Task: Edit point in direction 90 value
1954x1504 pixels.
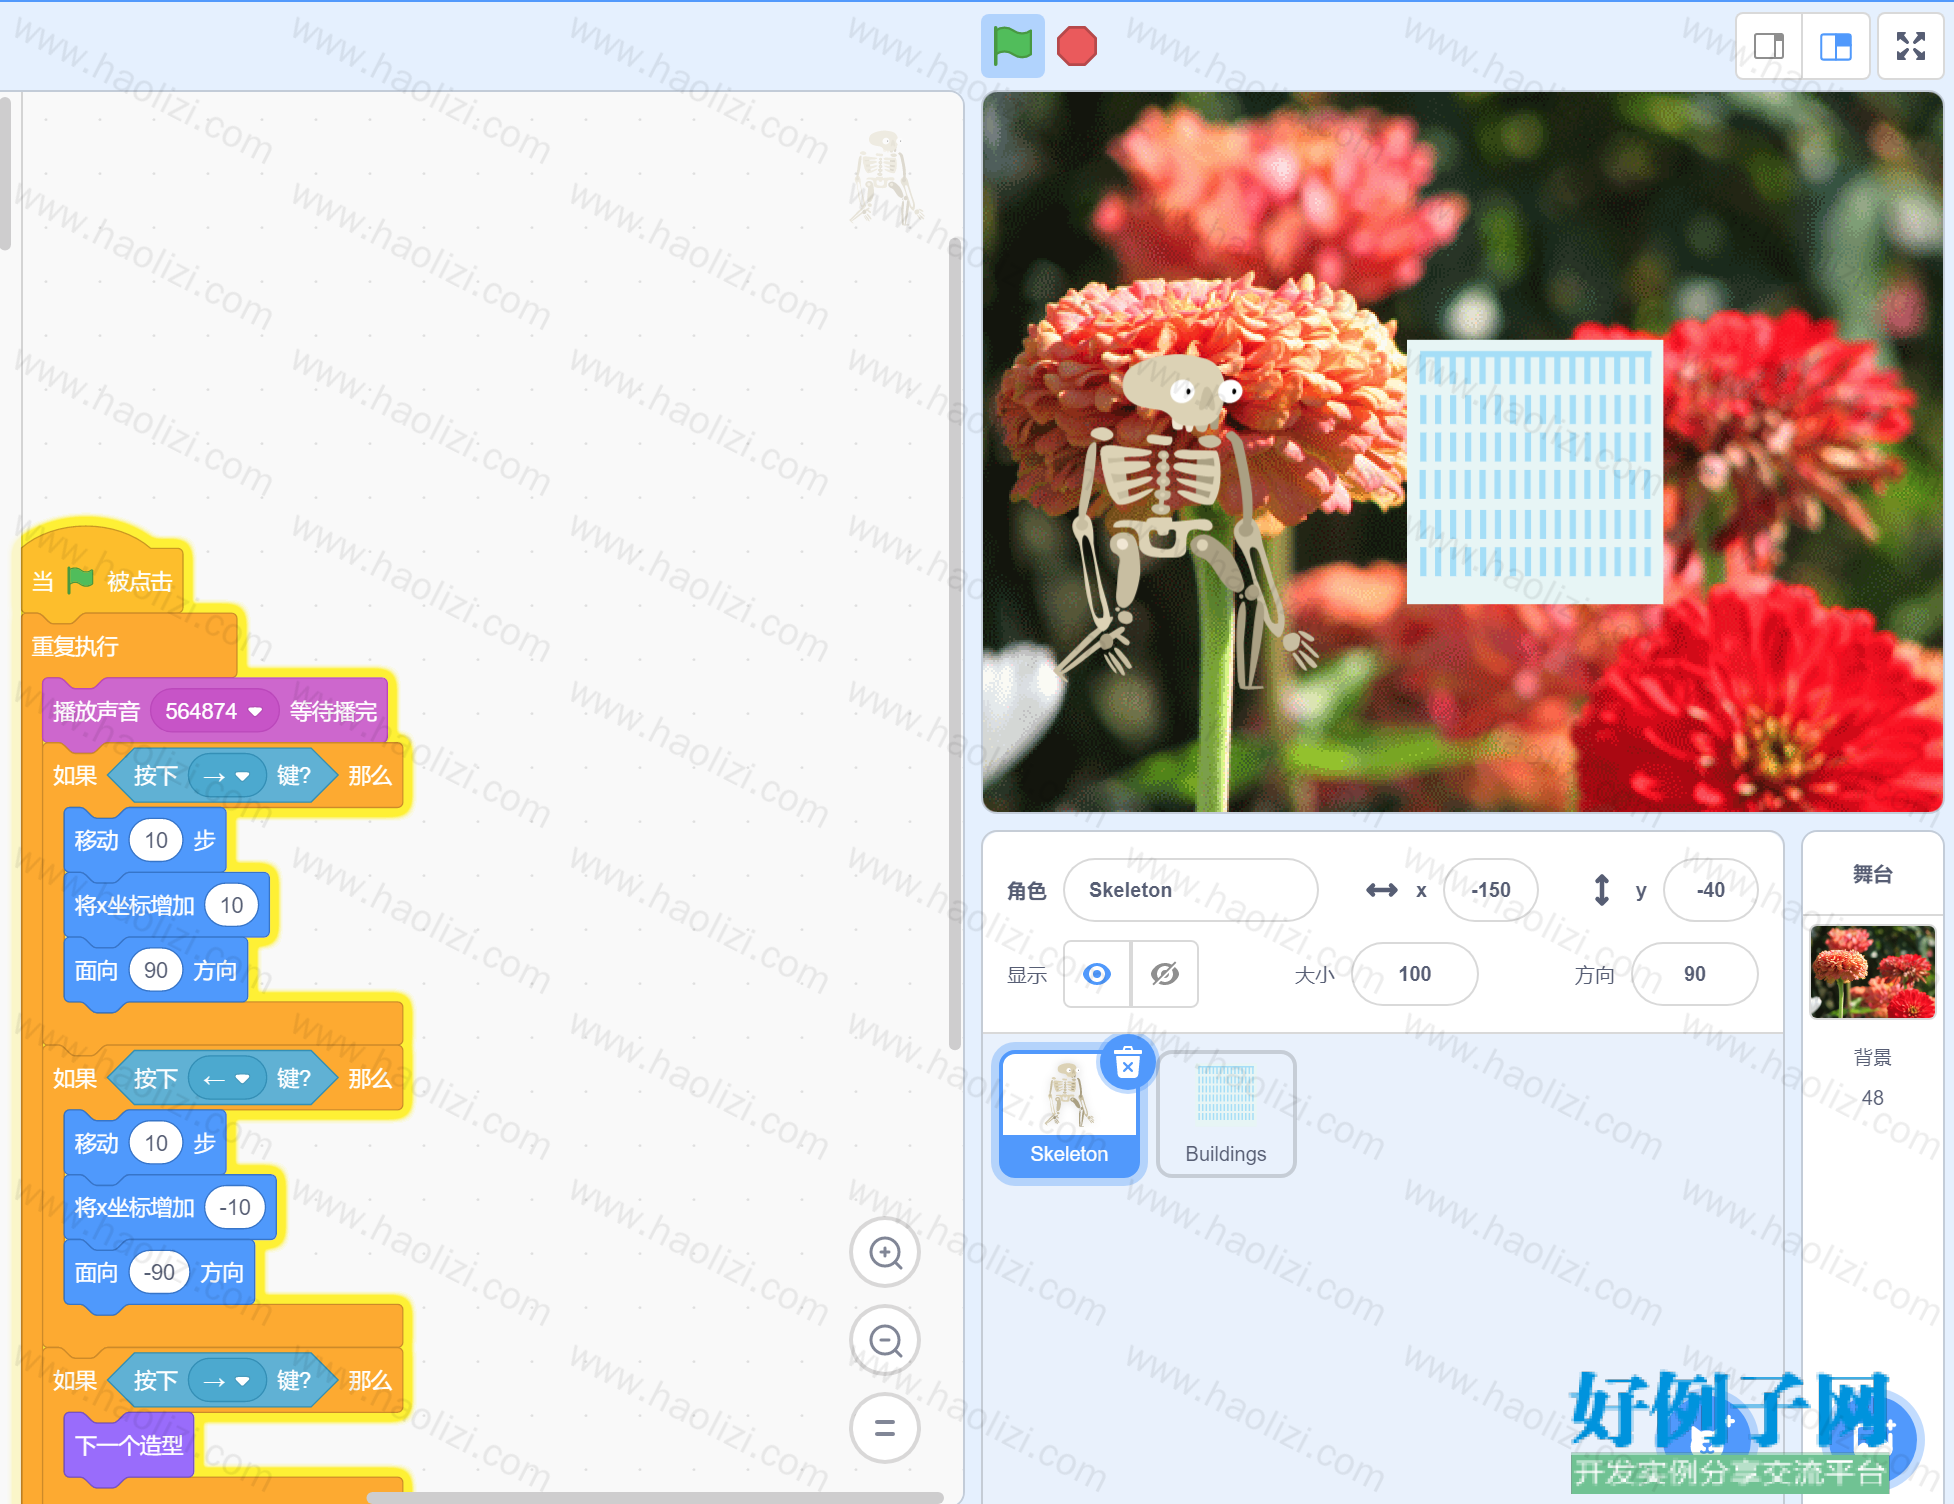Action: click(156, 970)
